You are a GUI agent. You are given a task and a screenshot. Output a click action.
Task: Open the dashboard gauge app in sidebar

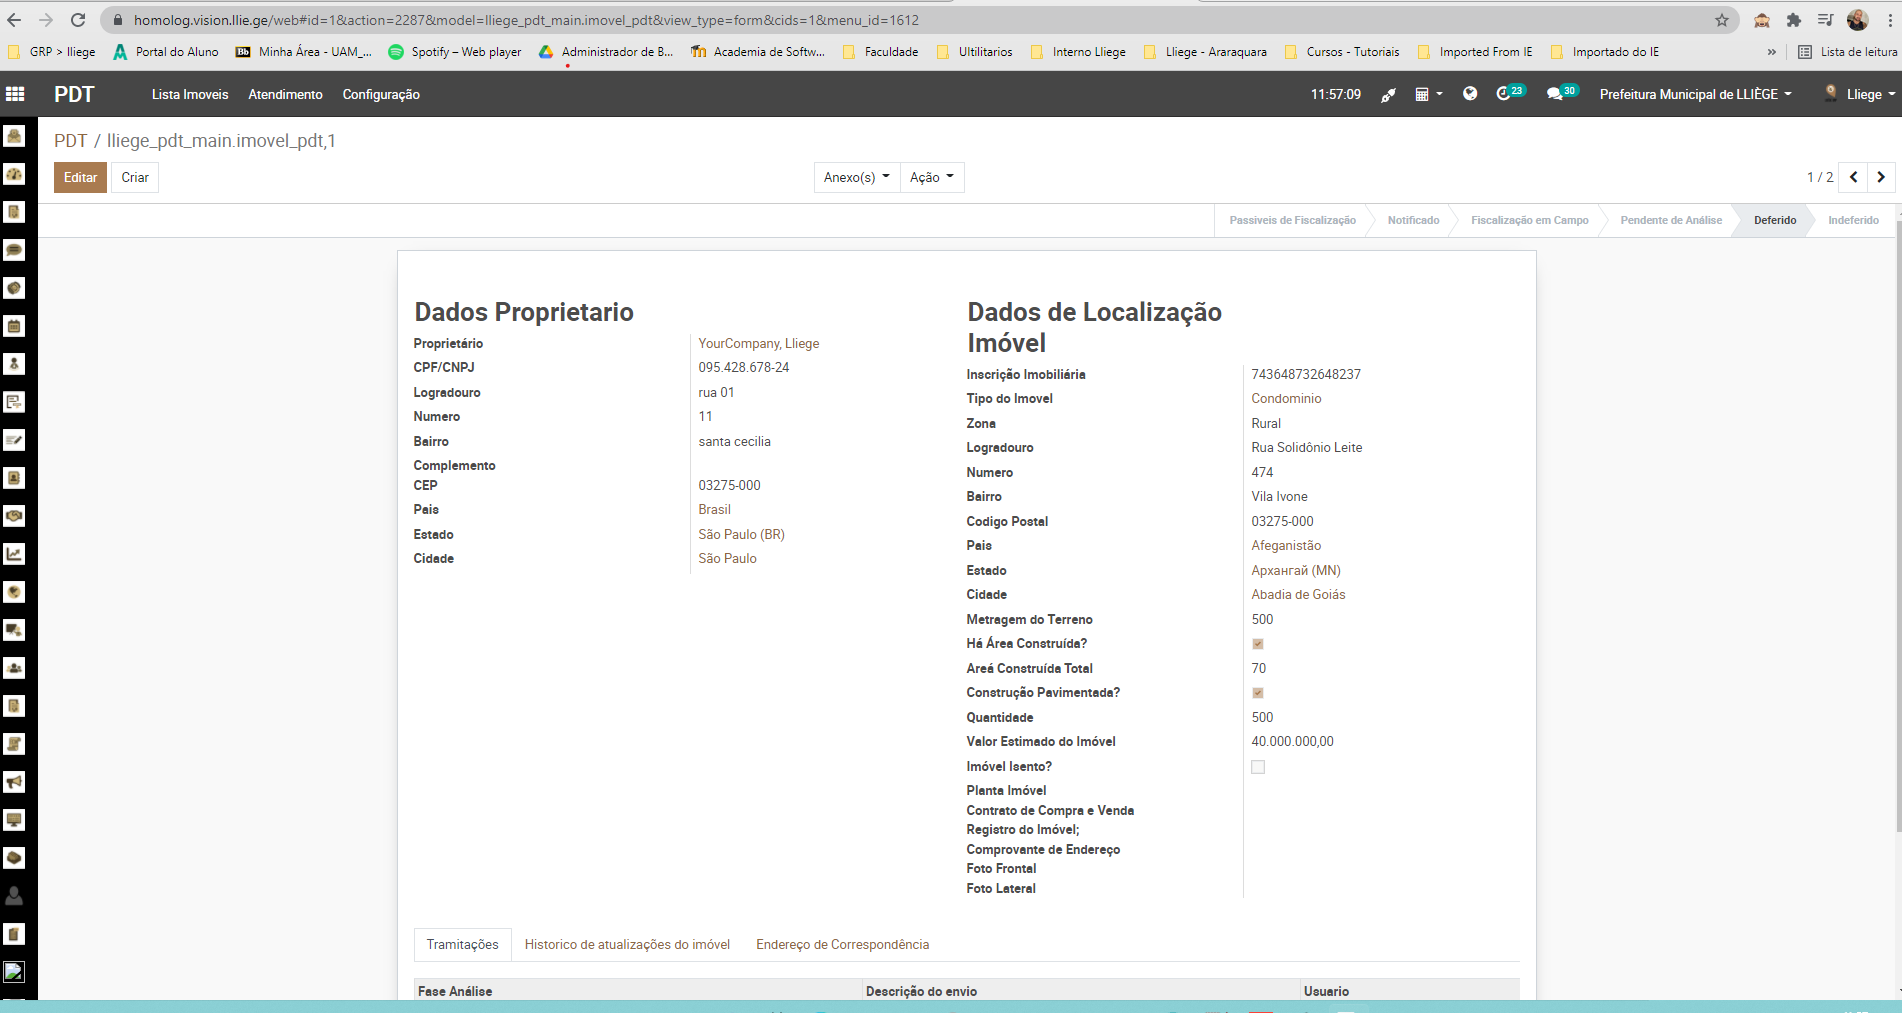click(14, 174)
